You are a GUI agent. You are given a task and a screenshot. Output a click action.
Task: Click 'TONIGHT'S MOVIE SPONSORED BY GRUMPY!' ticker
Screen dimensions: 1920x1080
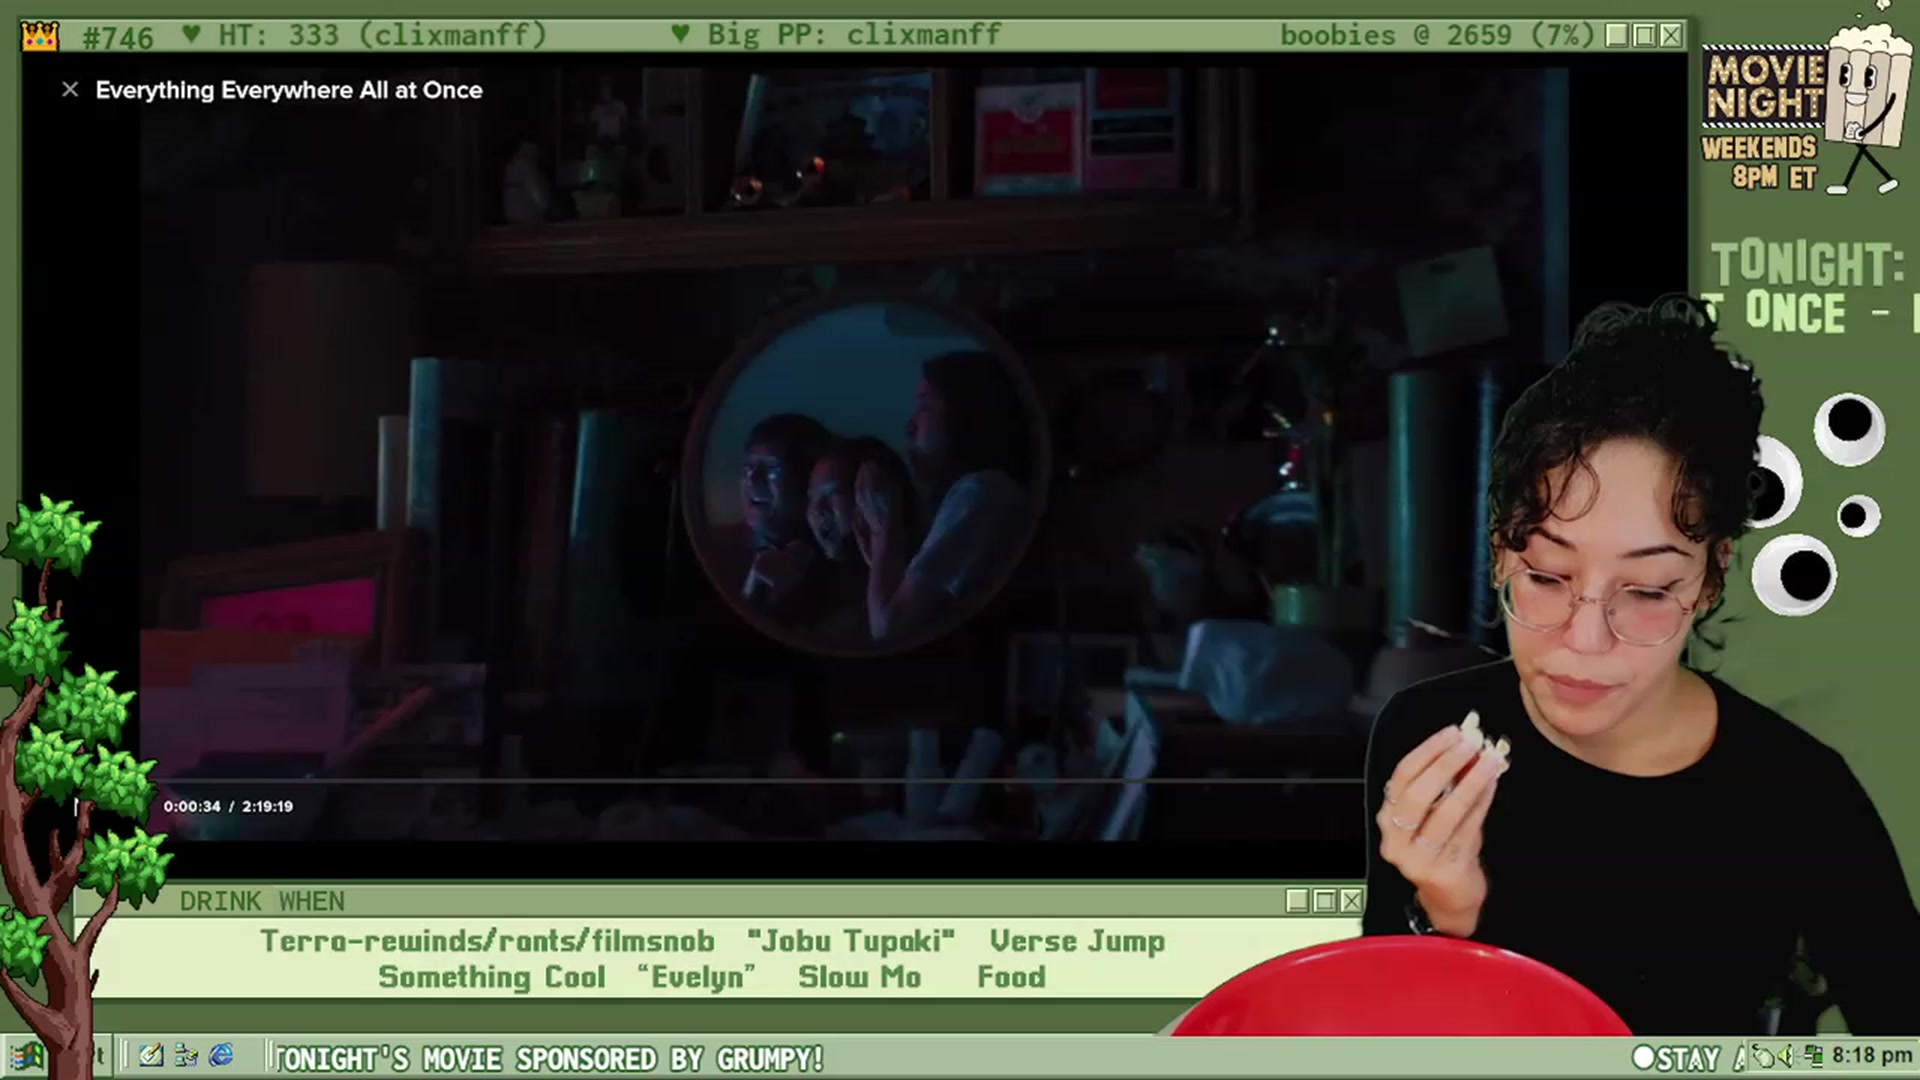(x=549, y=1058)
